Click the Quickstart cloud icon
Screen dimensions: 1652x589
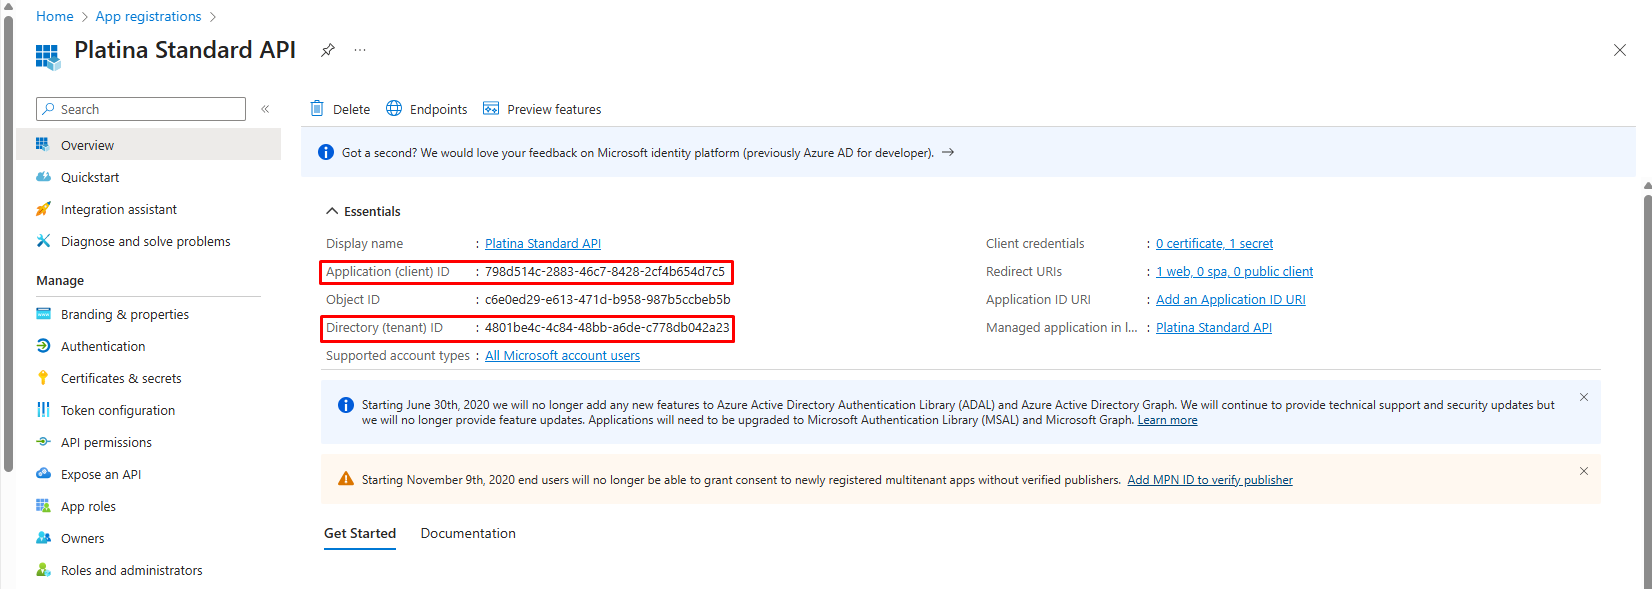pyautogui.click(x=43, y=177)
